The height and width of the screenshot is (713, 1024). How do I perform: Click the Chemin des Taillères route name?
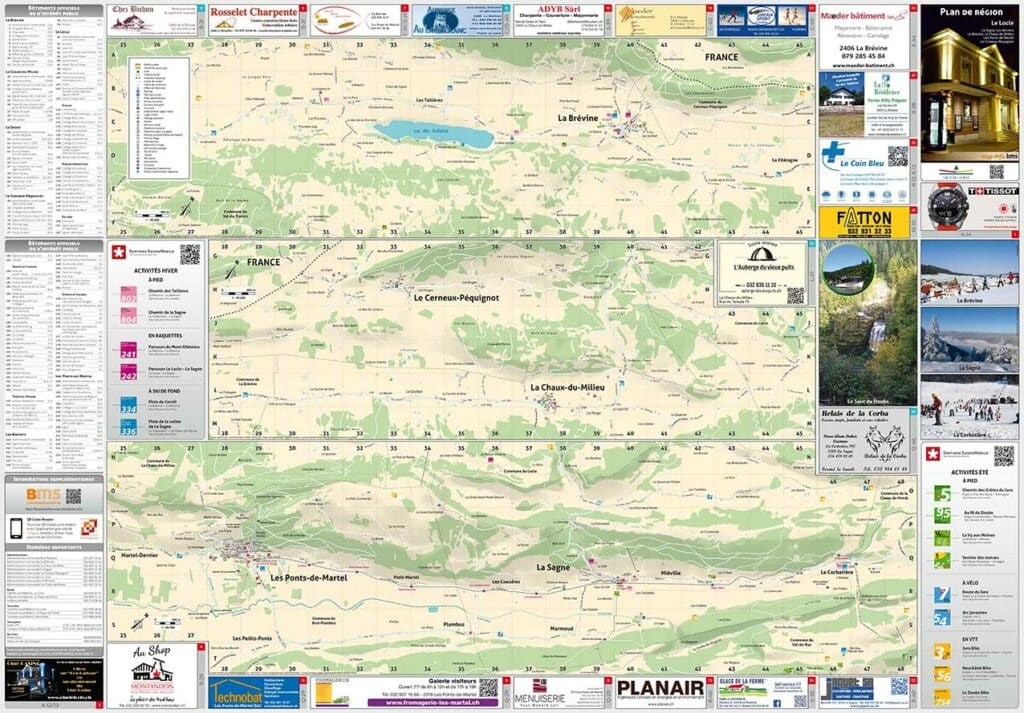tap(168, 291)
